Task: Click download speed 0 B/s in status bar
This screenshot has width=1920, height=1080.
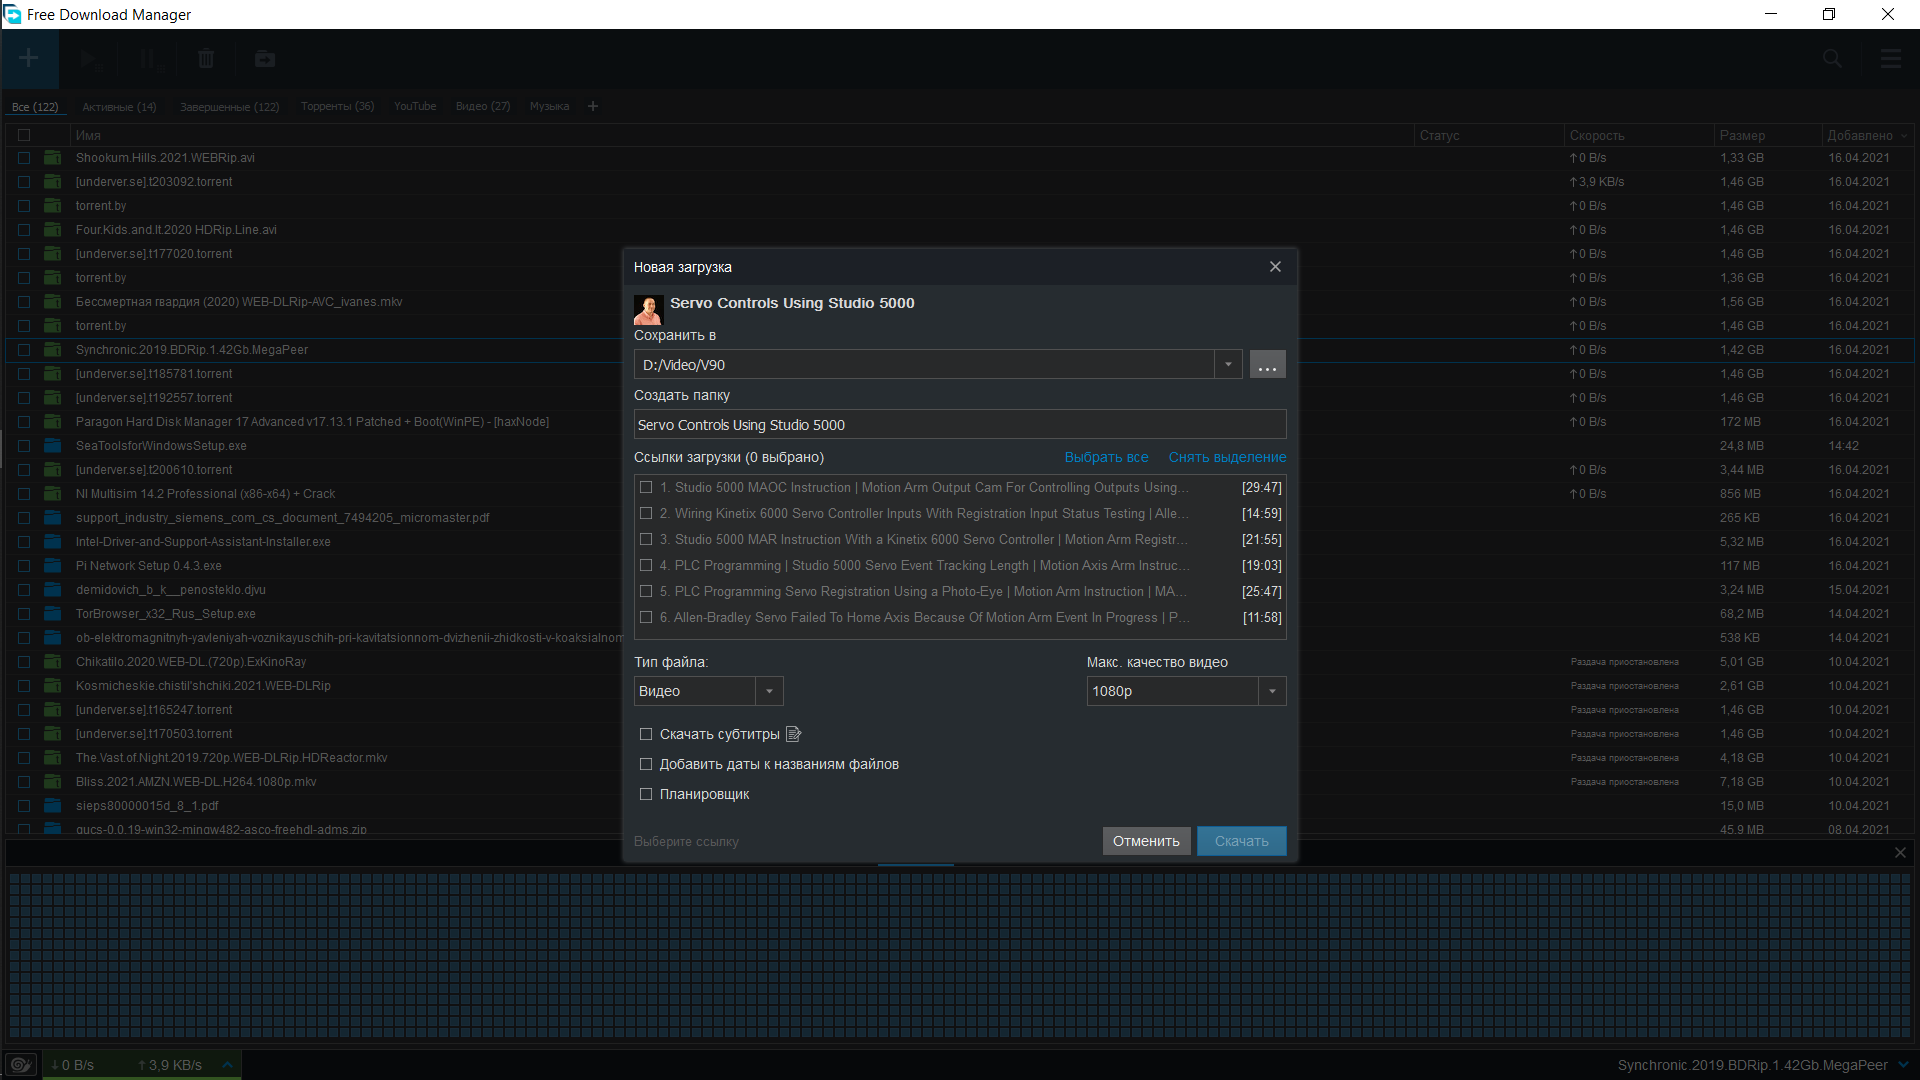Action: click(72, 1065)
